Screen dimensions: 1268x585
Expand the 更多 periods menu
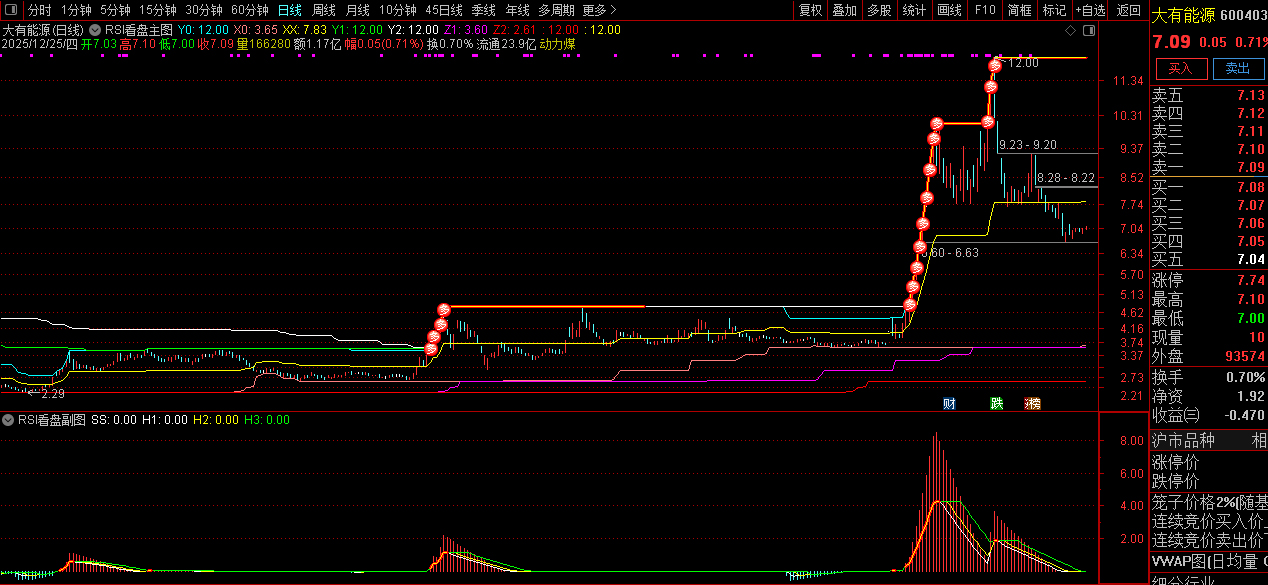[x=598, y=10]
